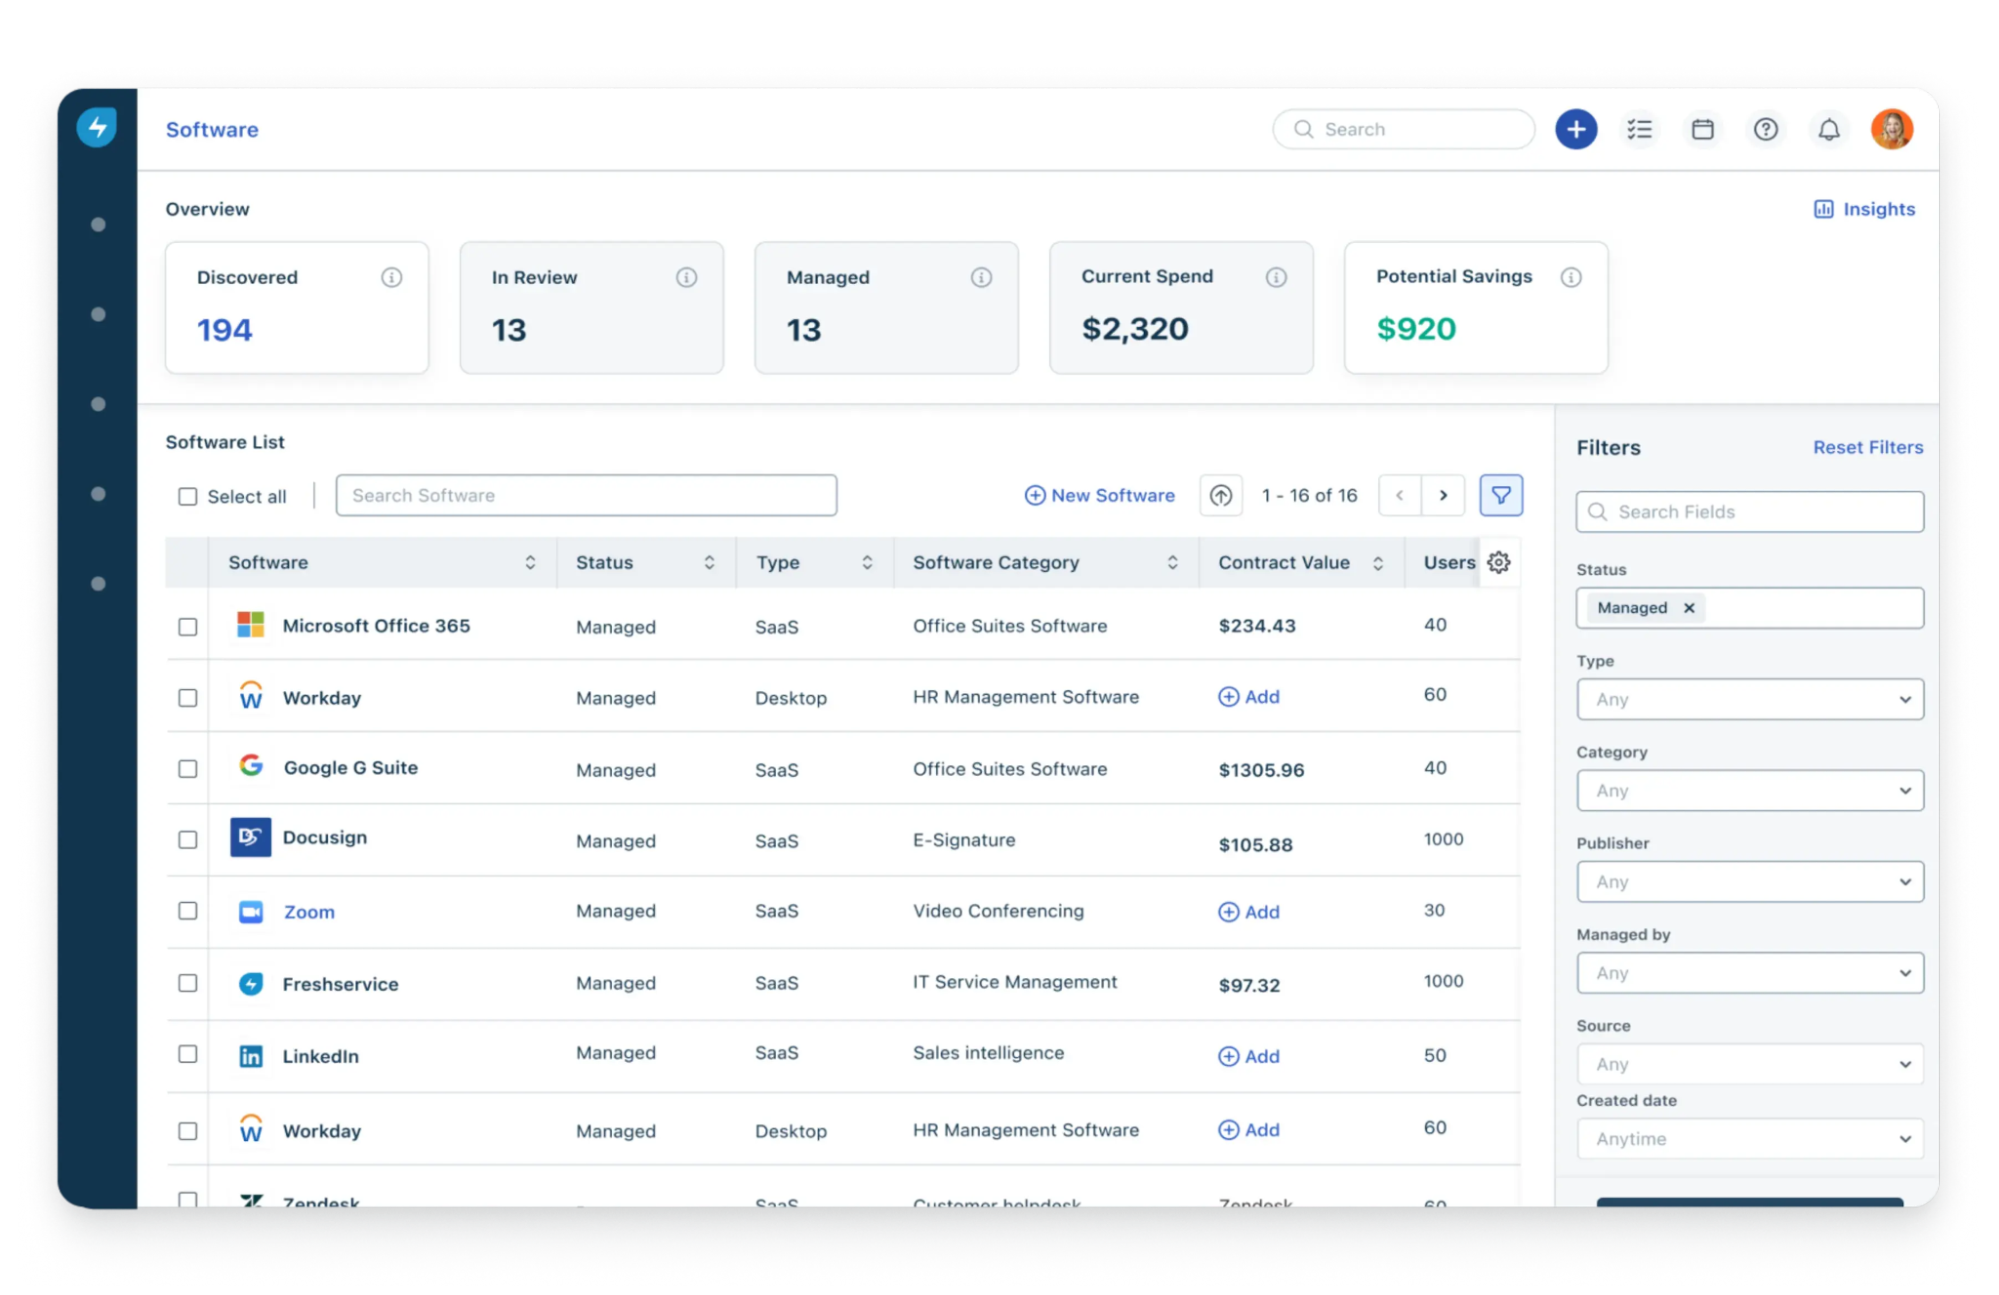Expand the Source filter dropdown
The image size is (1999, 1295).
(x=1749, y=1064)
